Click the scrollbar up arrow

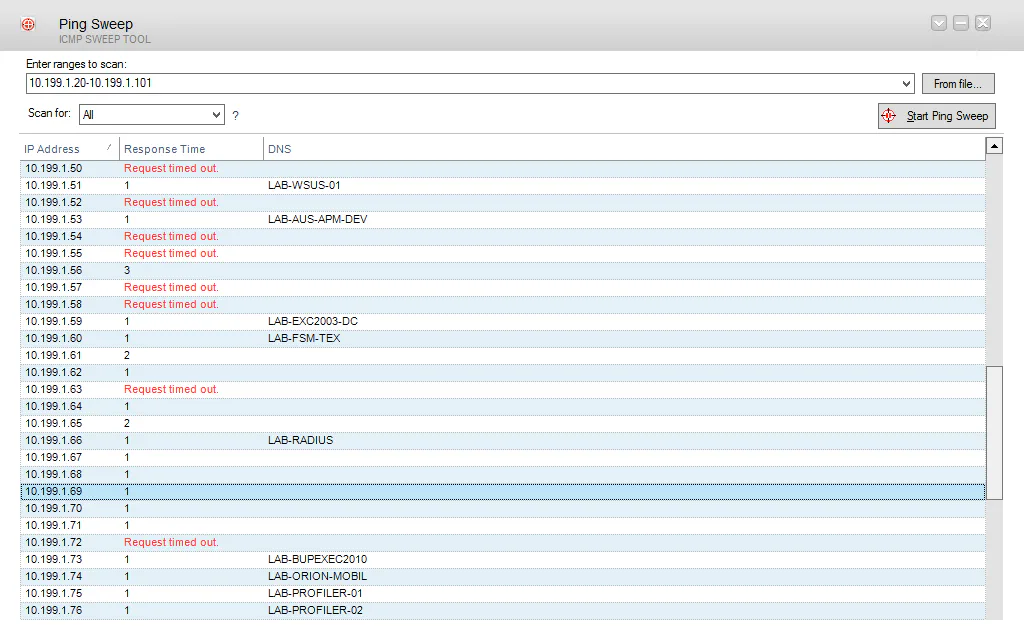click(994, 146)
